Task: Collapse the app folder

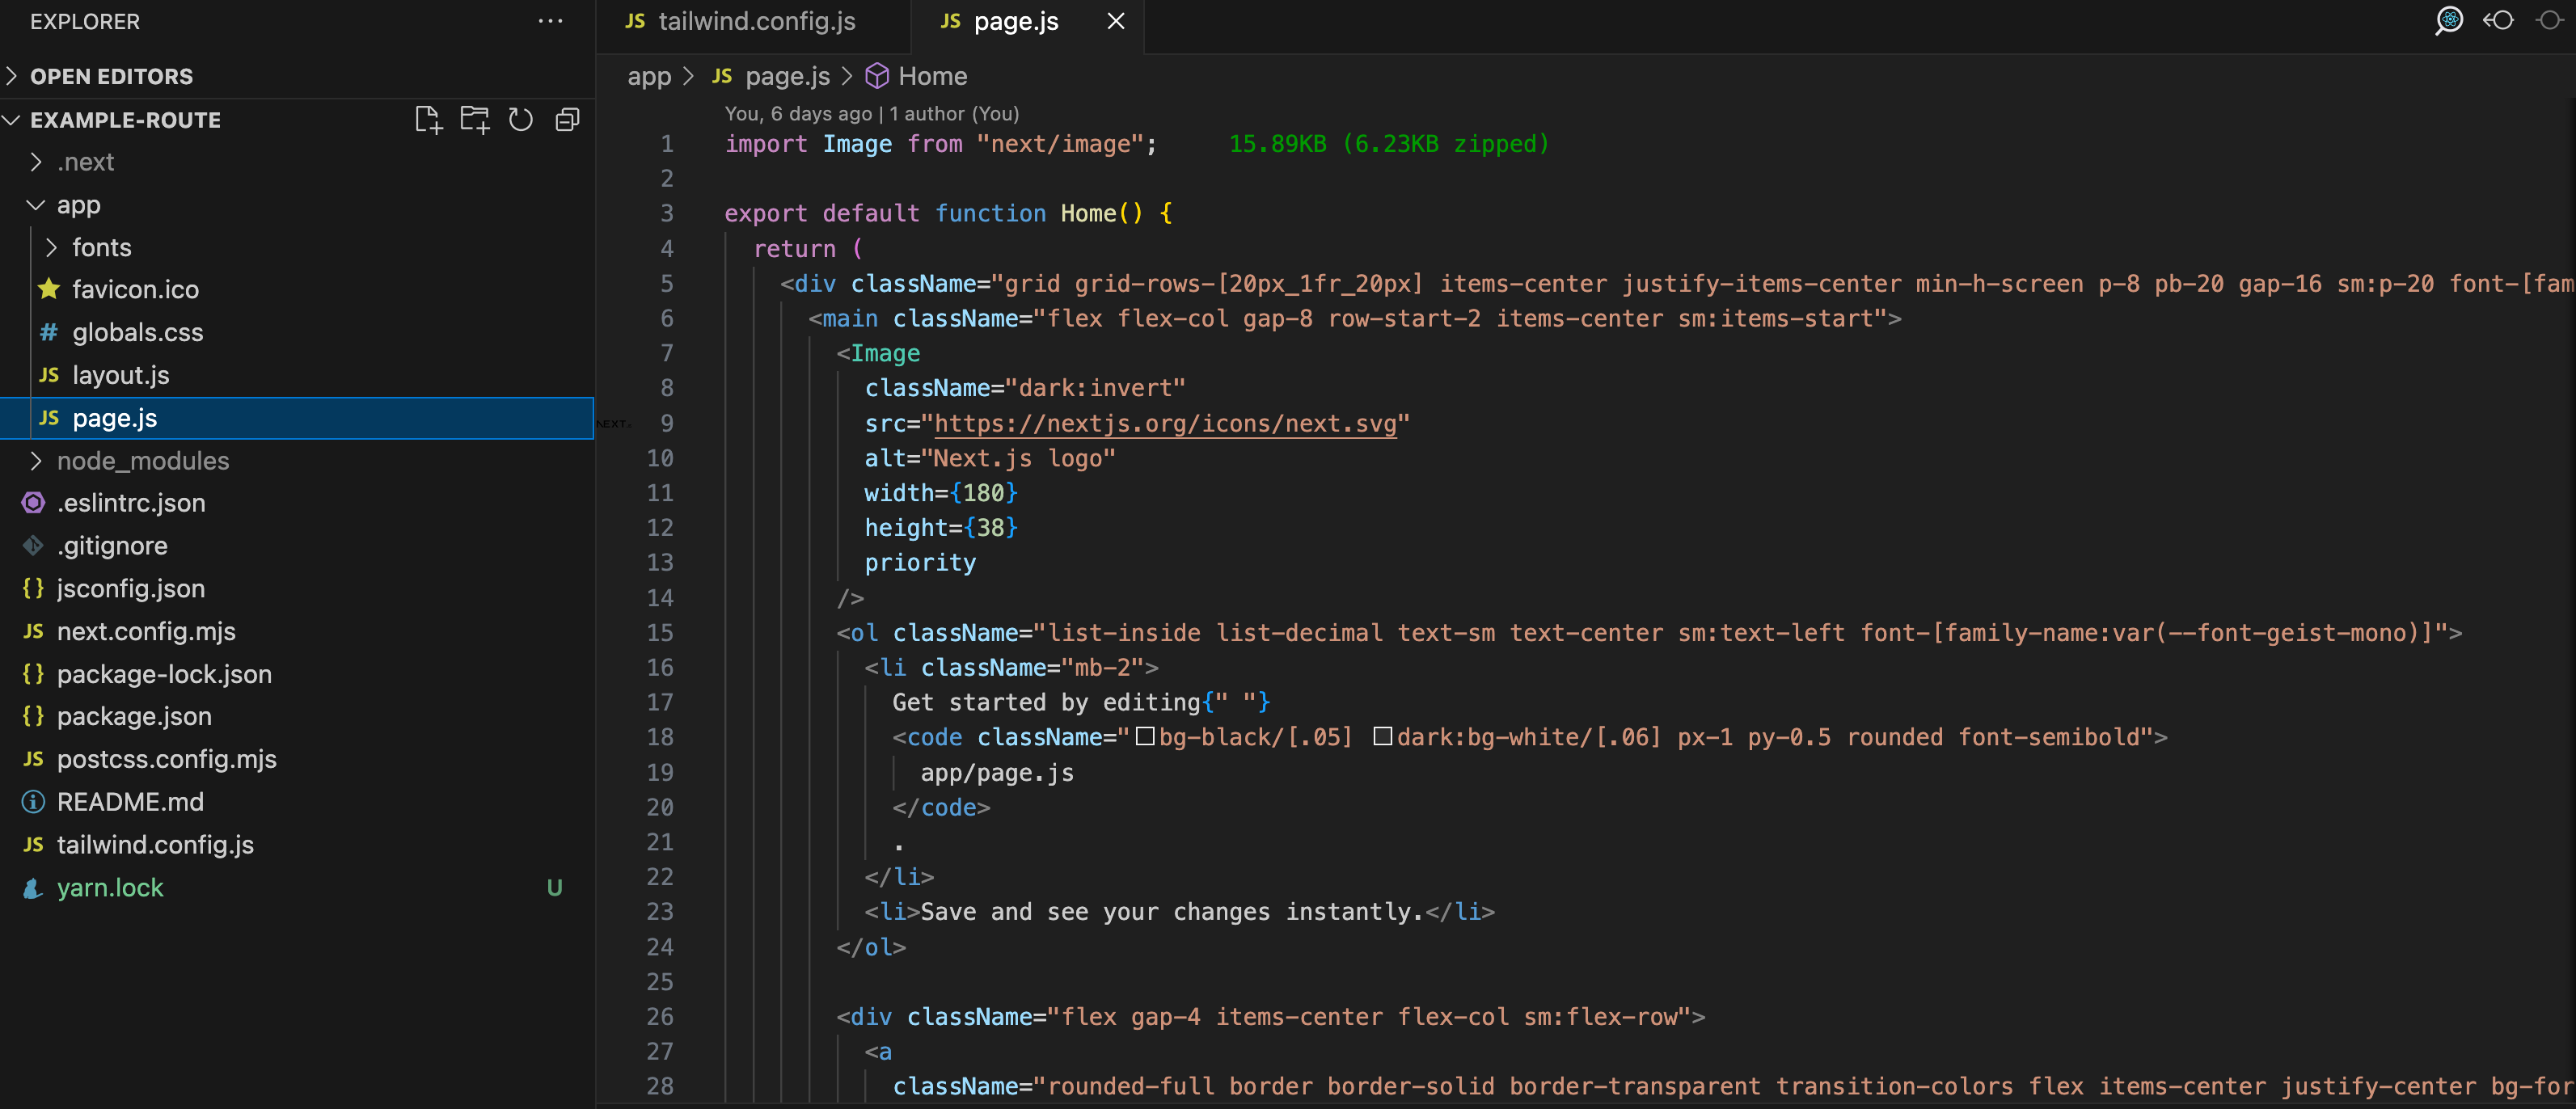Action: point(78,205)
